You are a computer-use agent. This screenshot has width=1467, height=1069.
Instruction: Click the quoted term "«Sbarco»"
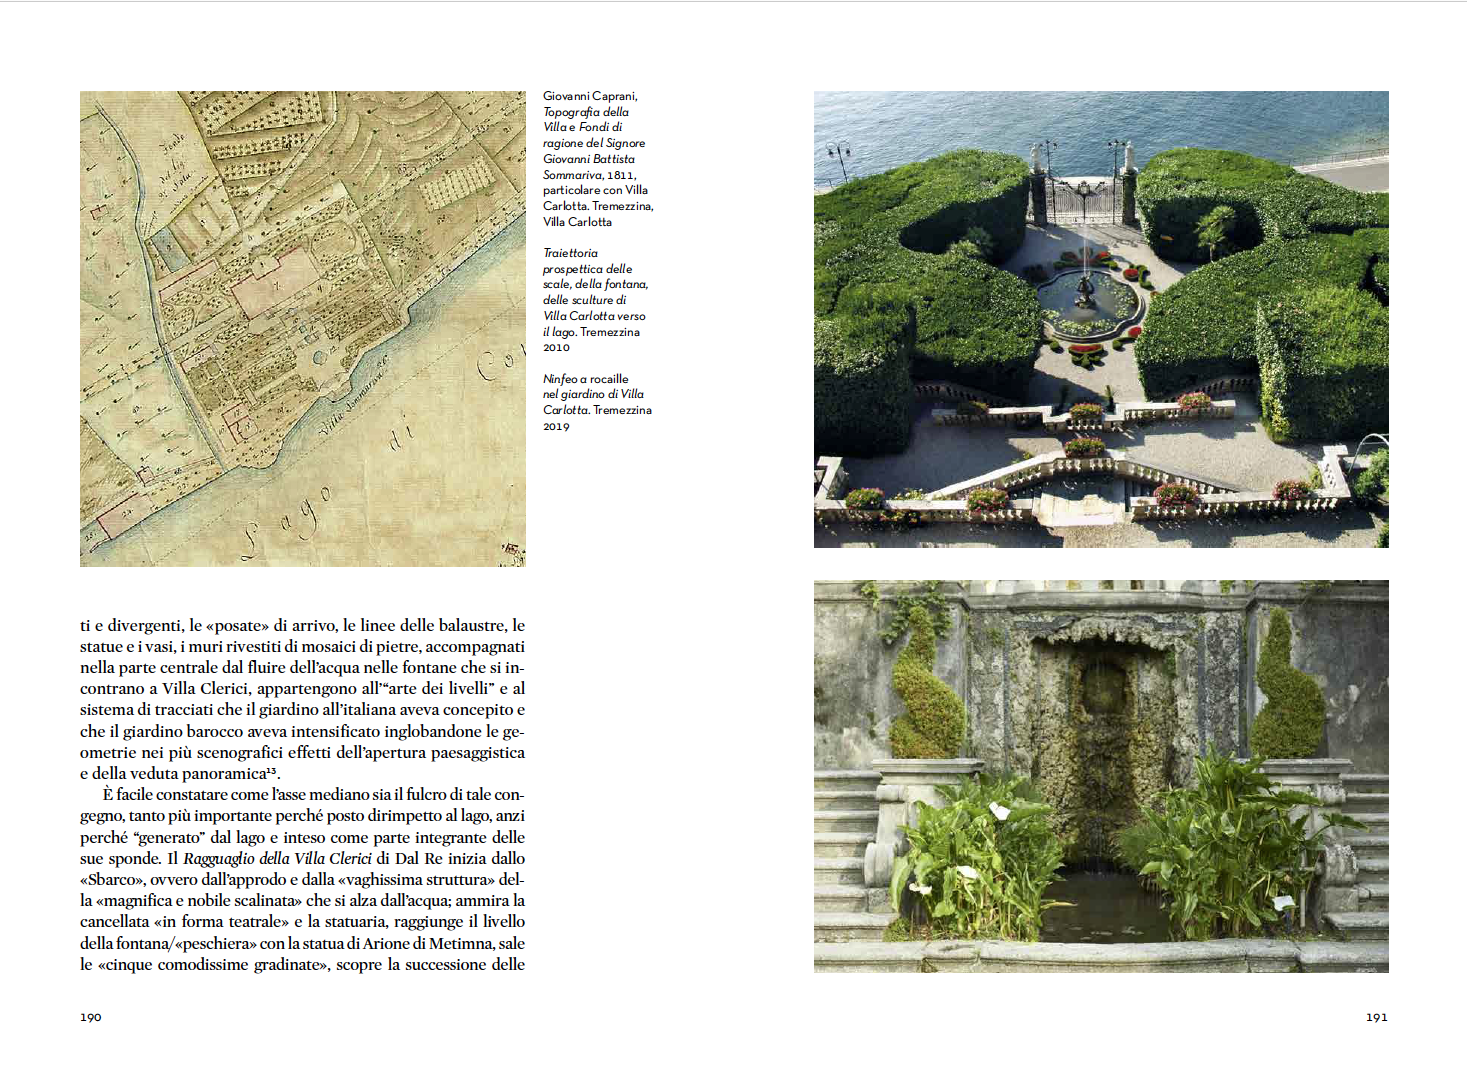click(112, 880)
